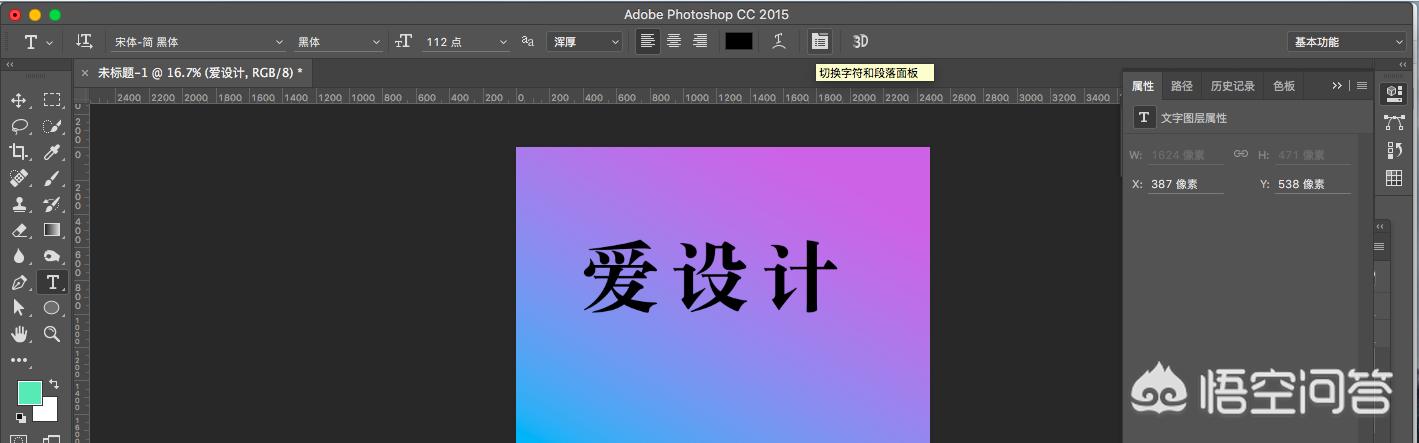The image size is (1419, 443).
Task: Open Properties panel flyout menu
Action: tap(1362, 86)
